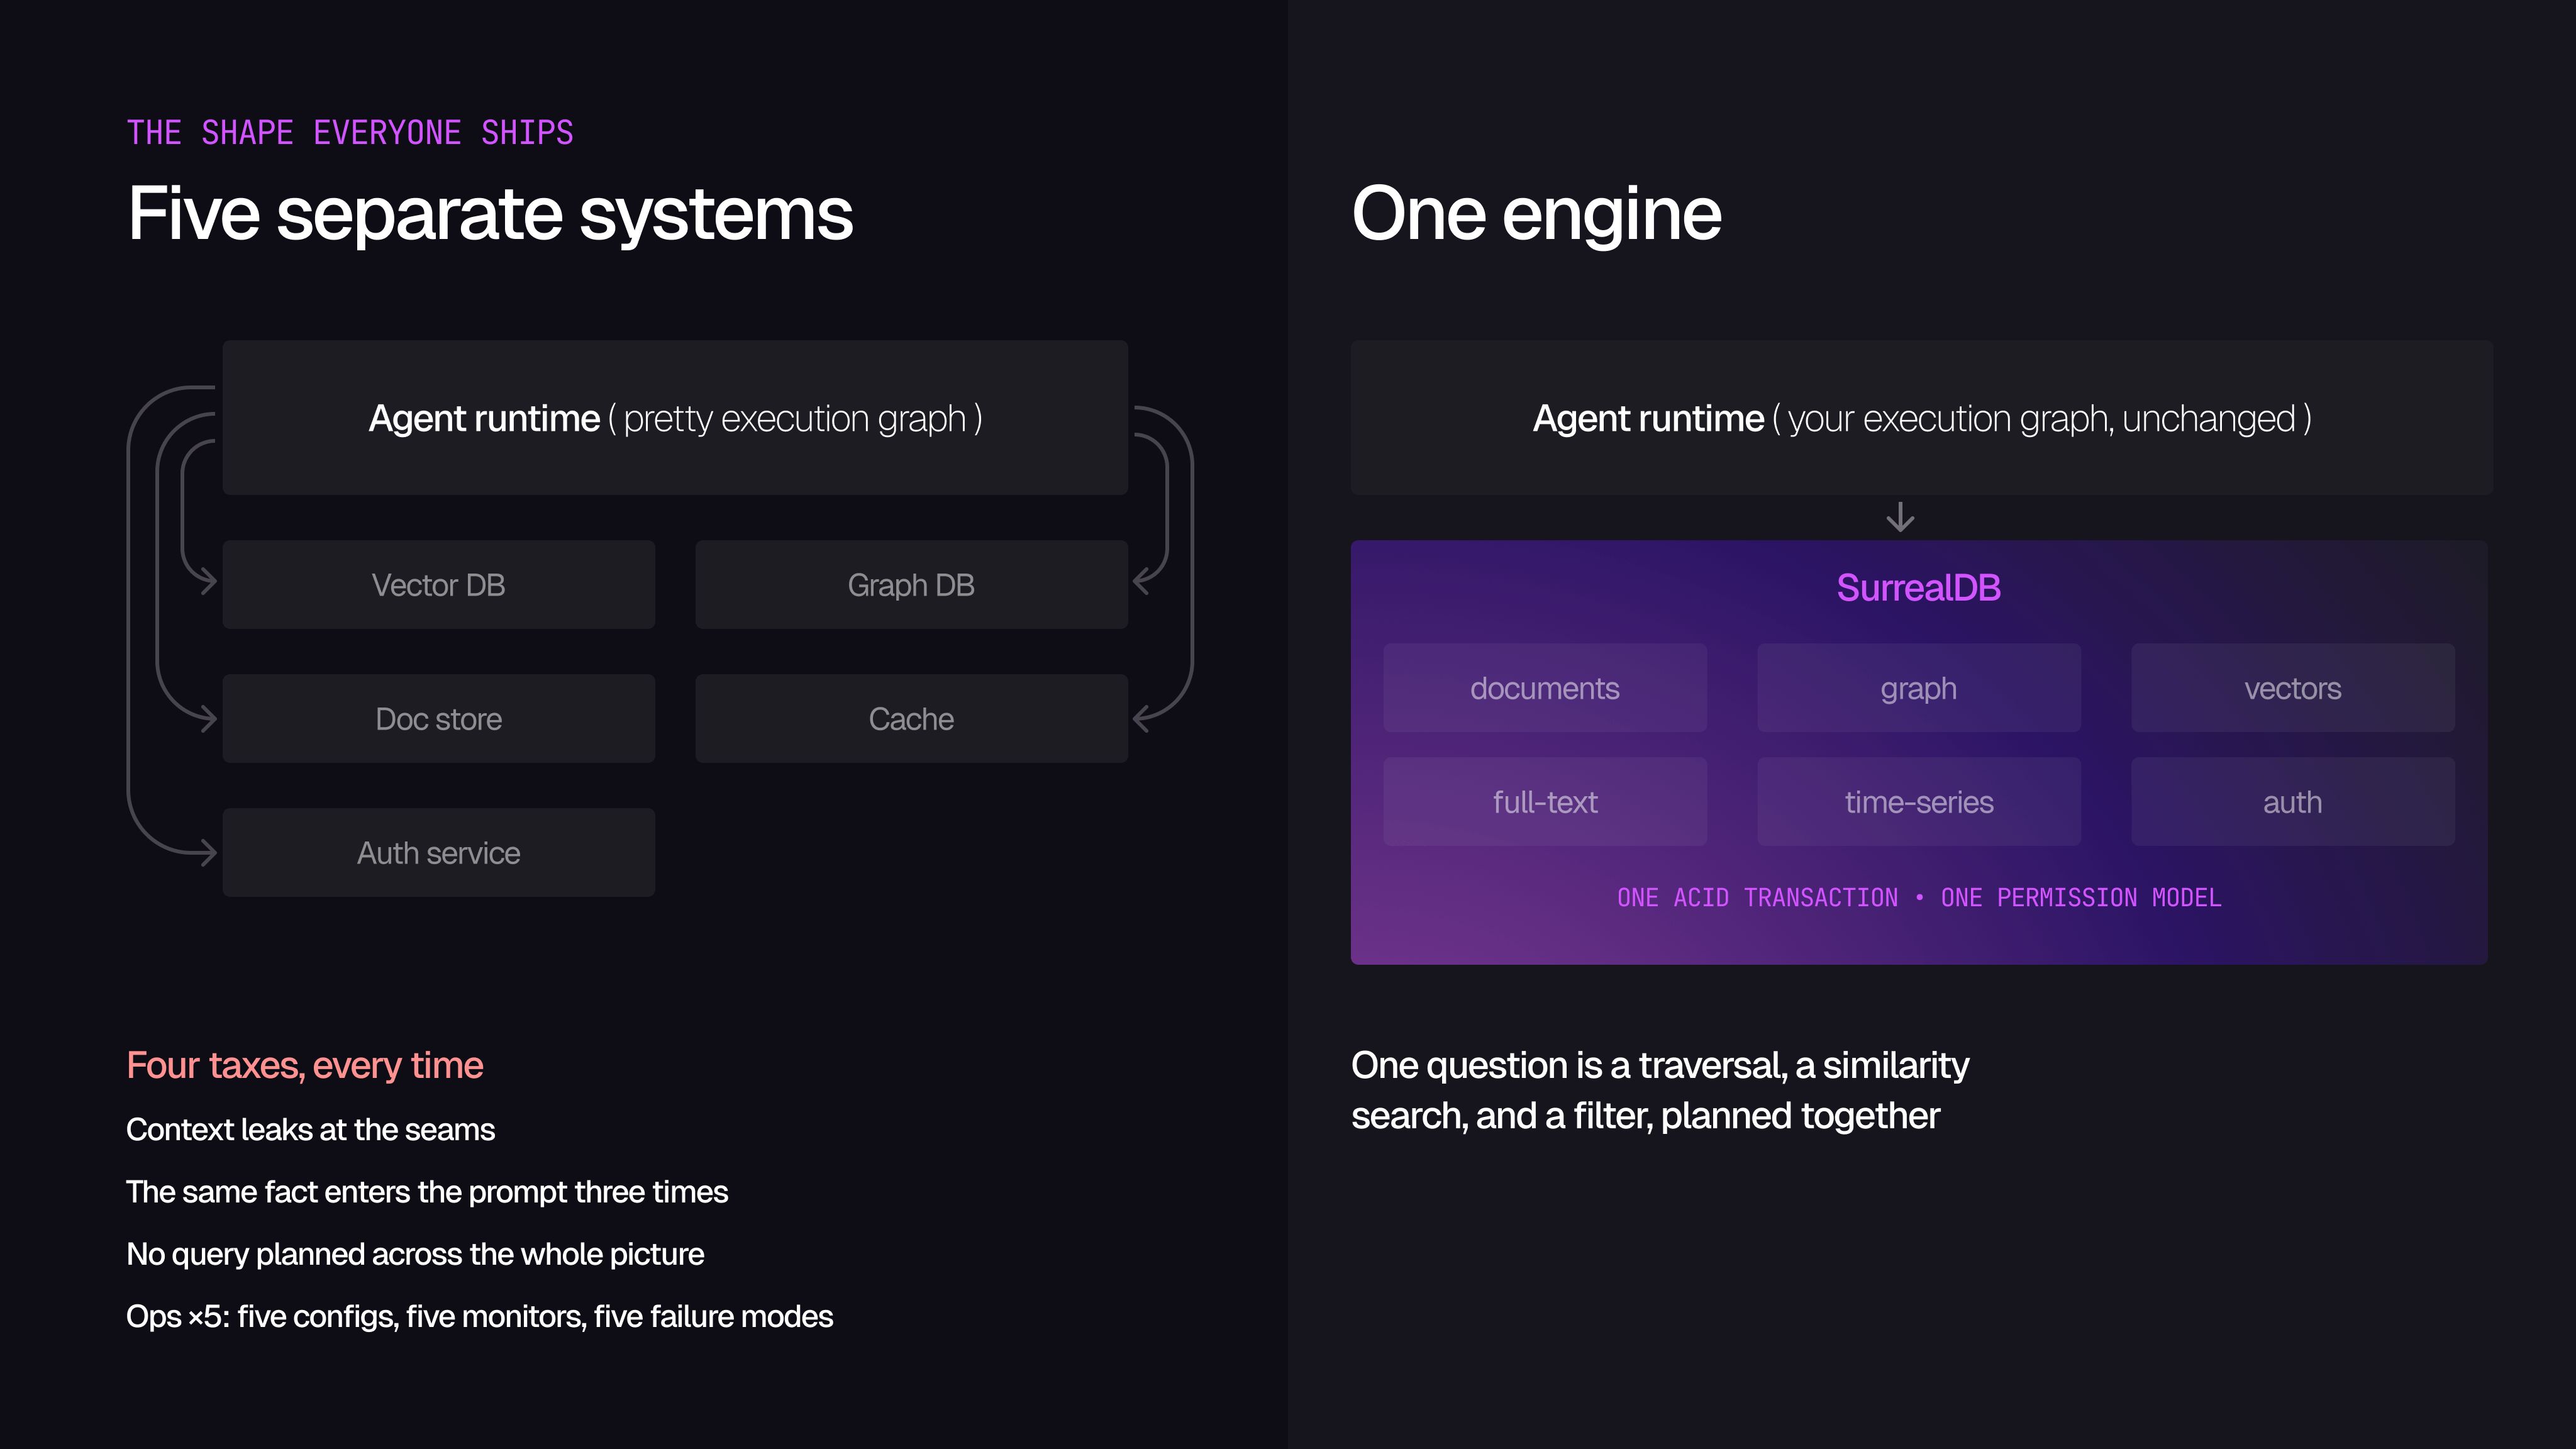Click the Vector DB box
Screen dimensions: 2576x1449
tap(439, 585)
